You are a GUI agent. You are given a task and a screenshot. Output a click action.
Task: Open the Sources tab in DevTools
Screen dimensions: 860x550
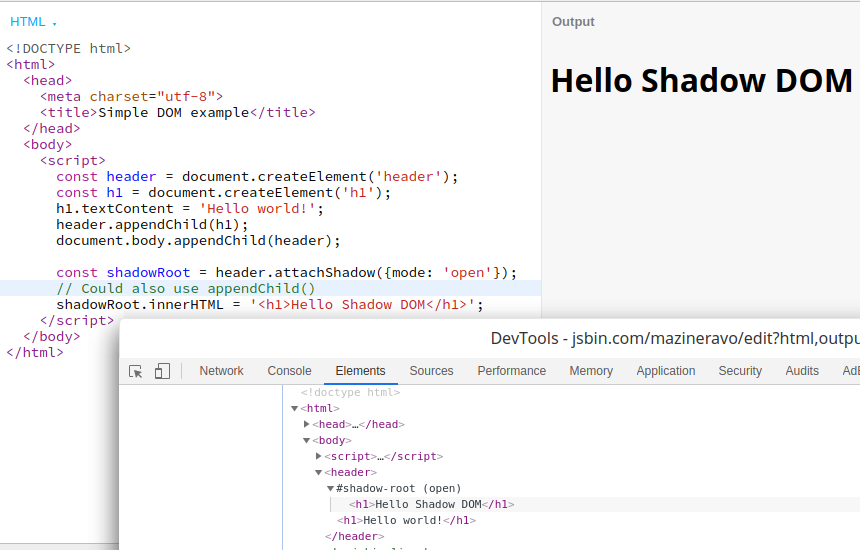431,371
